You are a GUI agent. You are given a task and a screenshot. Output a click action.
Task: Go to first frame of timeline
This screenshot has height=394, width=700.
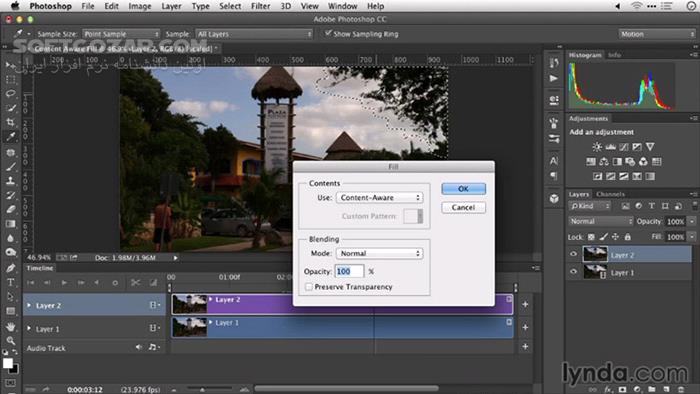pos(31,282)
